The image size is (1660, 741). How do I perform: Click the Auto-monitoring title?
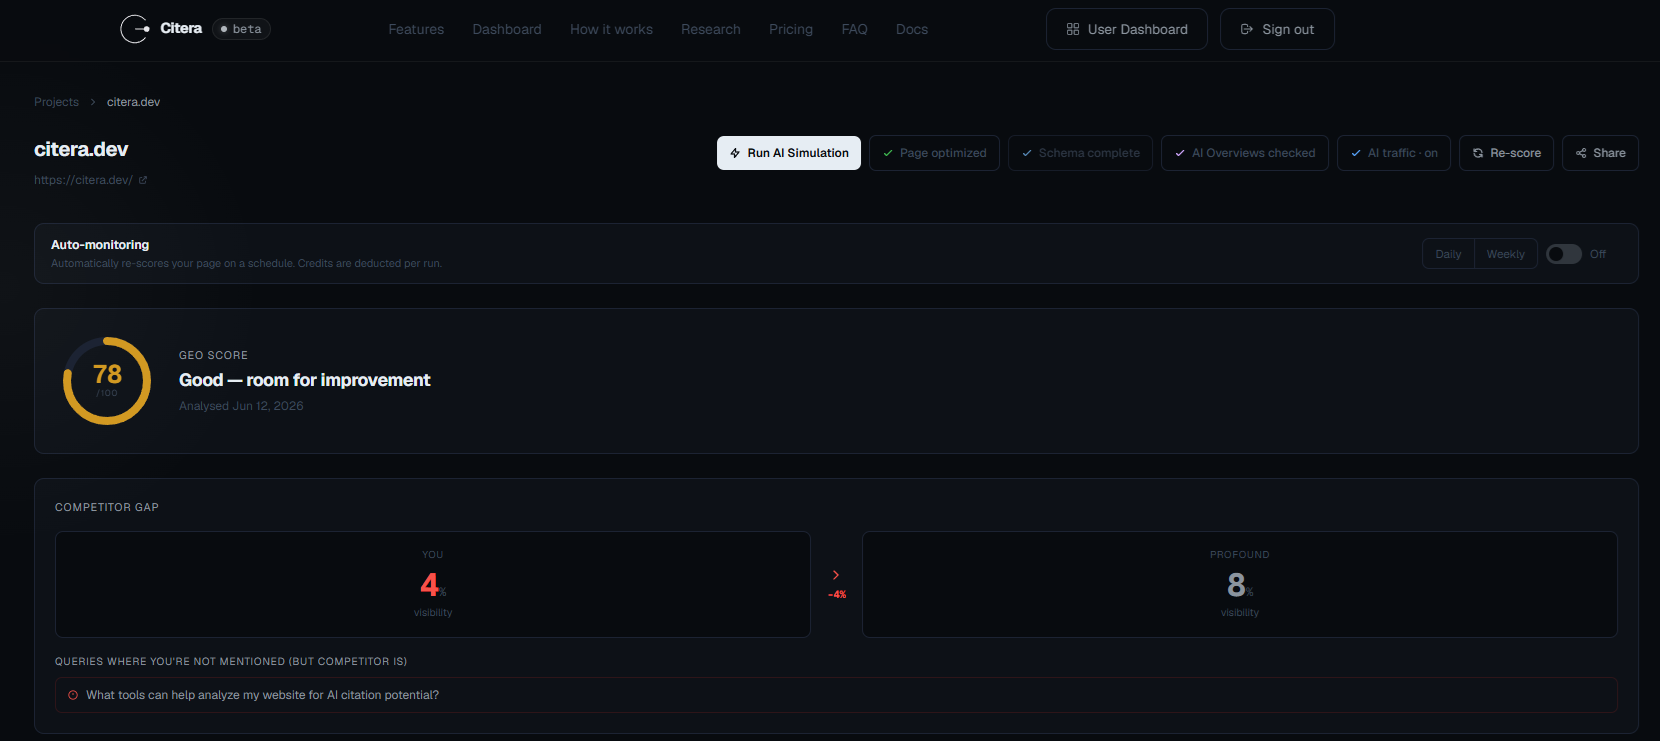pyautogui.click(x=100, y=245)
